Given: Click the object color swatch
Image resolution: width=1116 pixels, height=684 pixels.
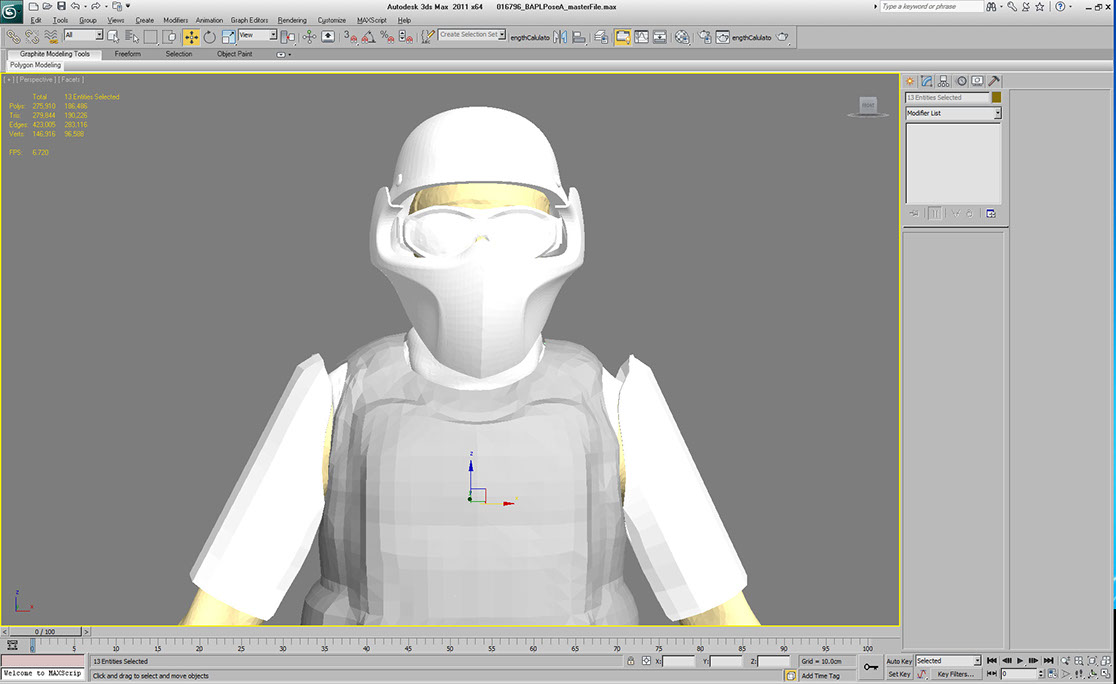Looking at the screenshot, I should tap(996, 98).
